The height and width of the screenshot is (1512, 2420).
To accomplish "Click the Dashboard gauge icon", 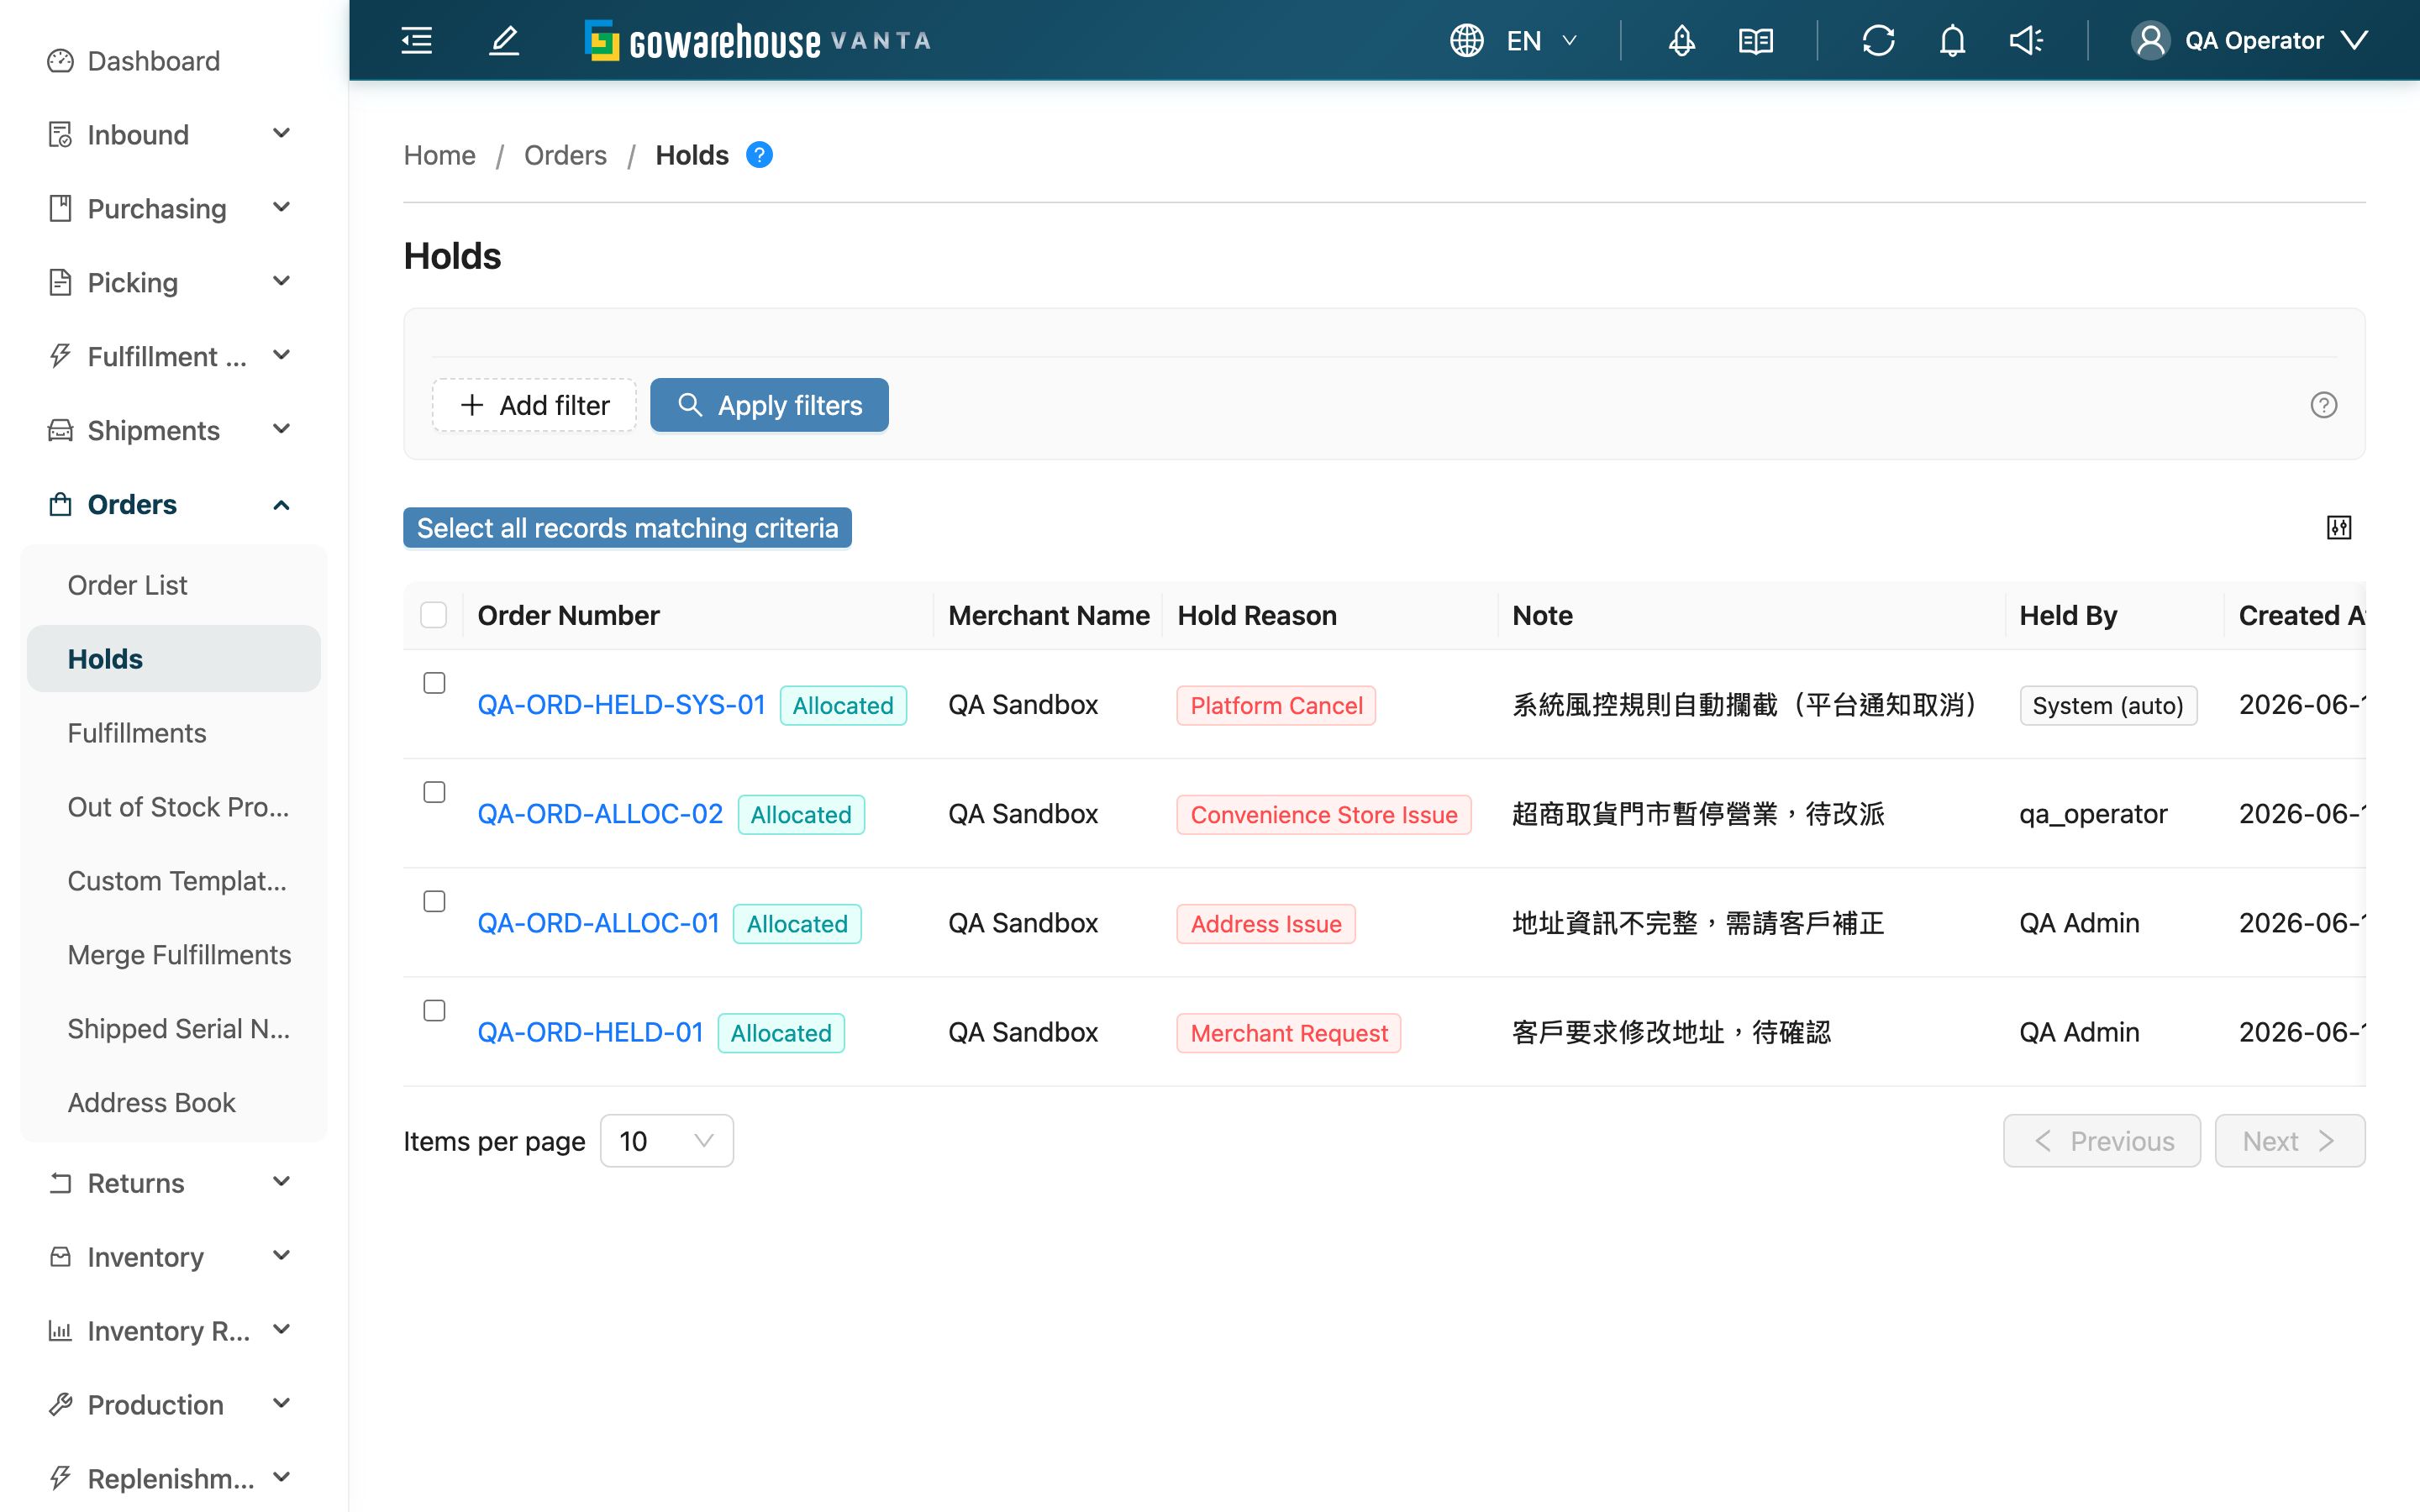I will pos(60,61).
